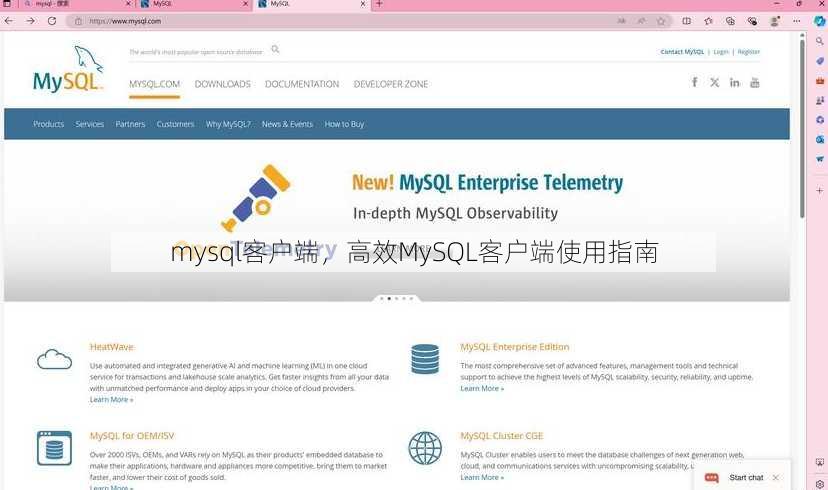The width and height of the screenshot is (828, 490).
Task: Open split screen view
Action: point(686,21)
